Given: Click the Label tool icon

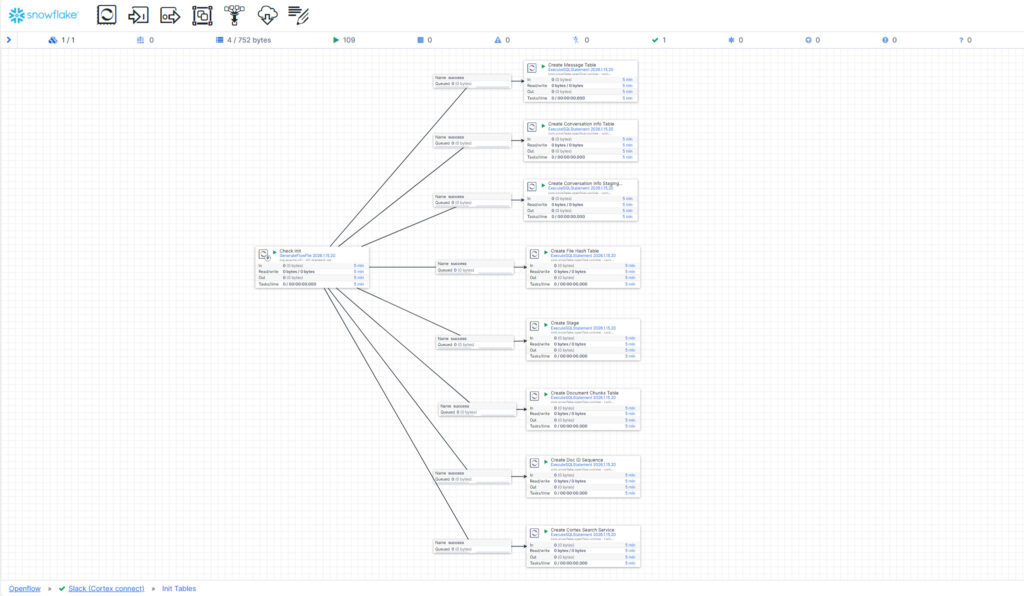Looking at the screenshot, I should [x=298, y=15].
